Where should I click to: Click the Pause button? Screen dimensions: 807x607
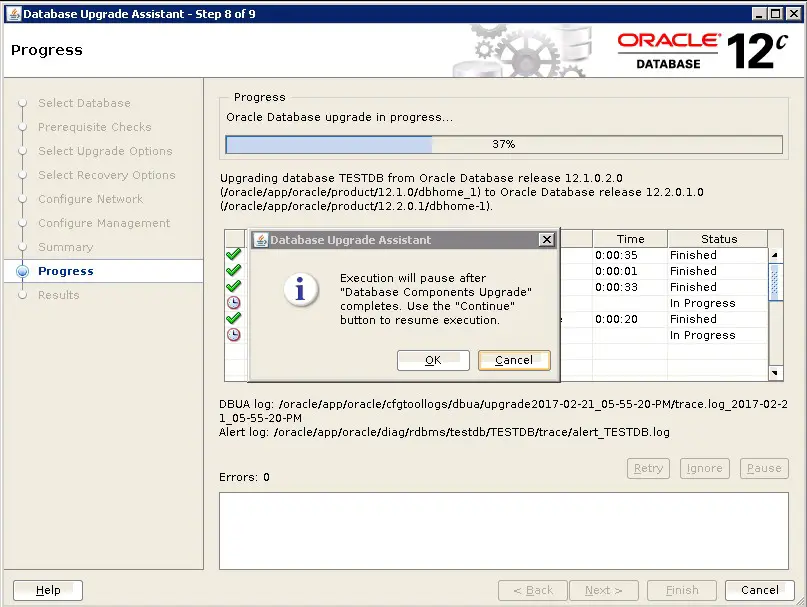pyautogui.click(x=764, y=468)
